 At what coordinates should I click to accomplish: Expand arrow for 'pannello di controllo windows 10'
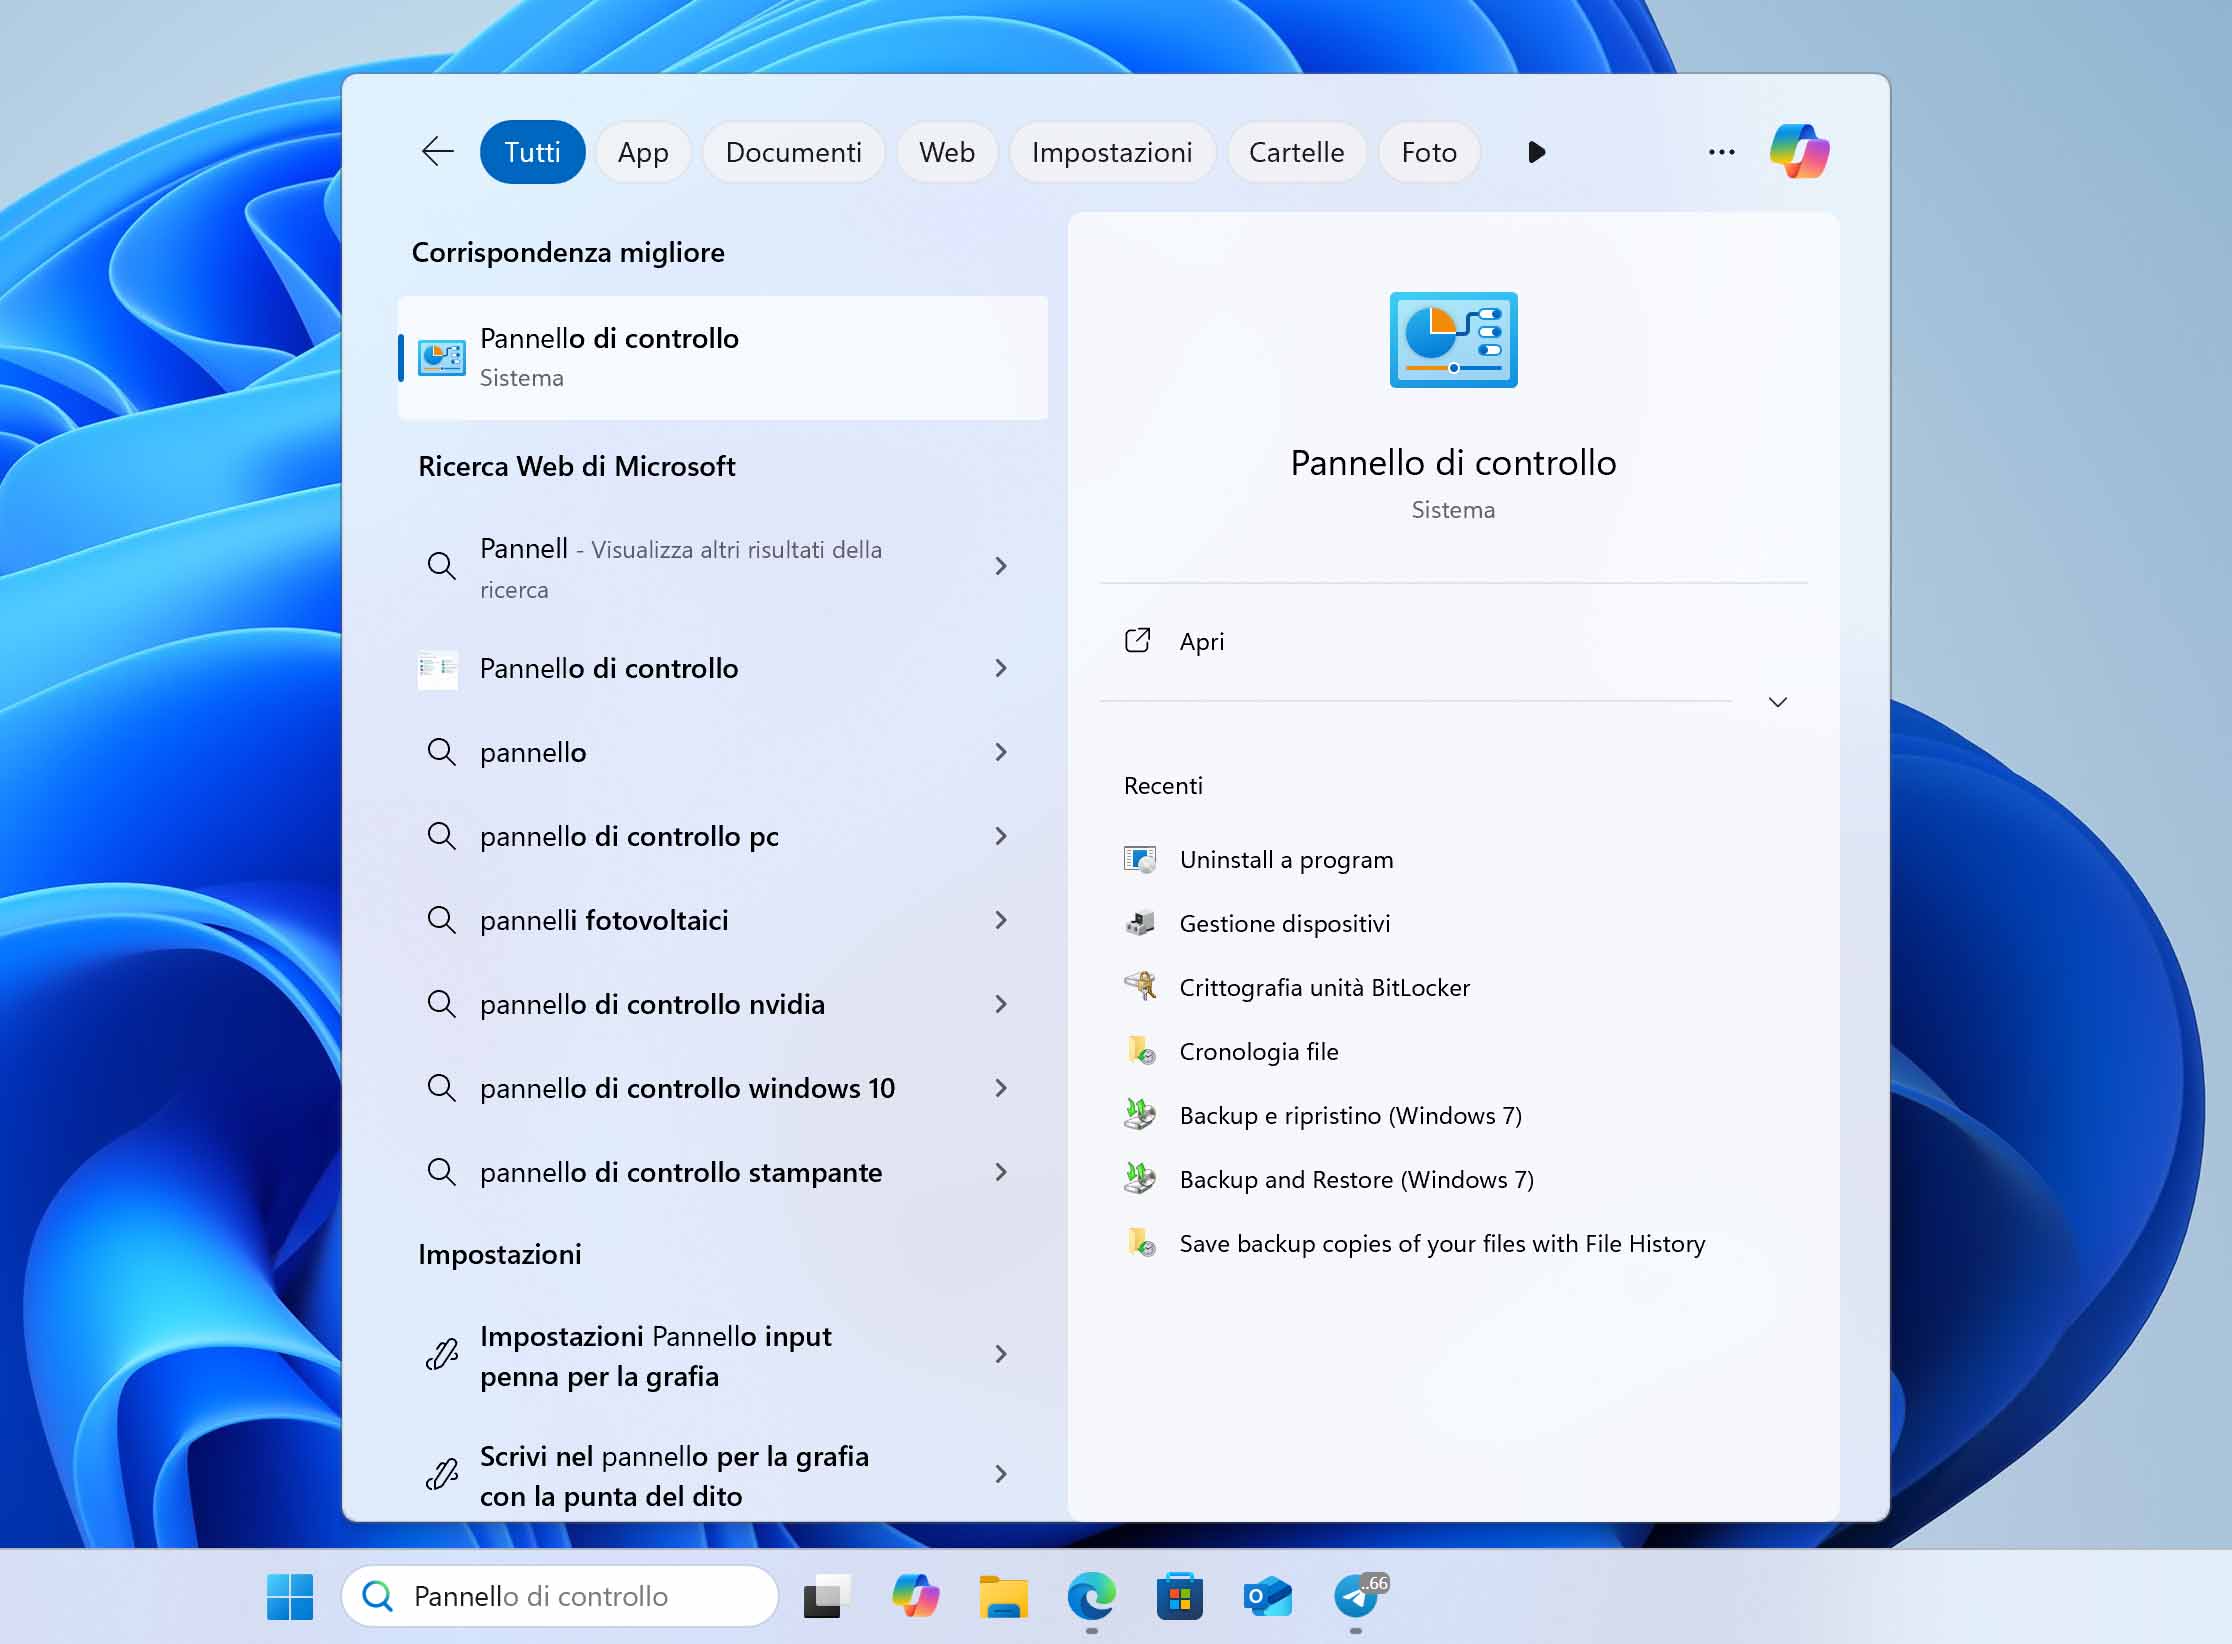pos(1001,1088)
